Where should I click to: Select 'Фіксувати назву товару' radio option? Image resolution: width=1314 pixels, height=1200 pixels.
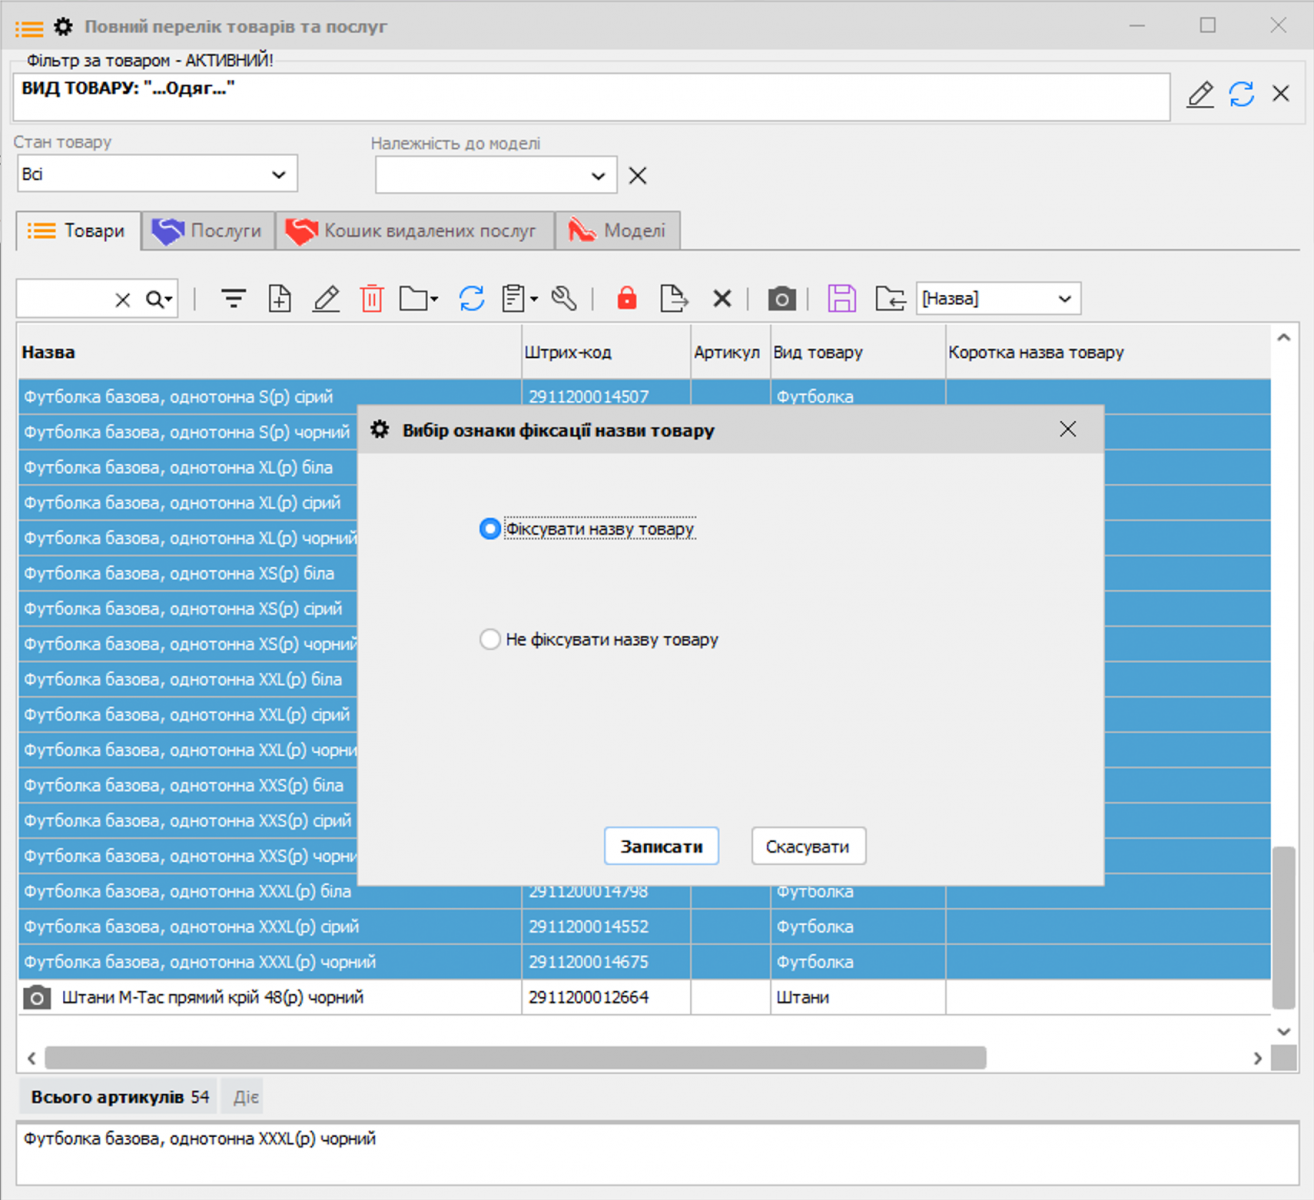(490, 529)
